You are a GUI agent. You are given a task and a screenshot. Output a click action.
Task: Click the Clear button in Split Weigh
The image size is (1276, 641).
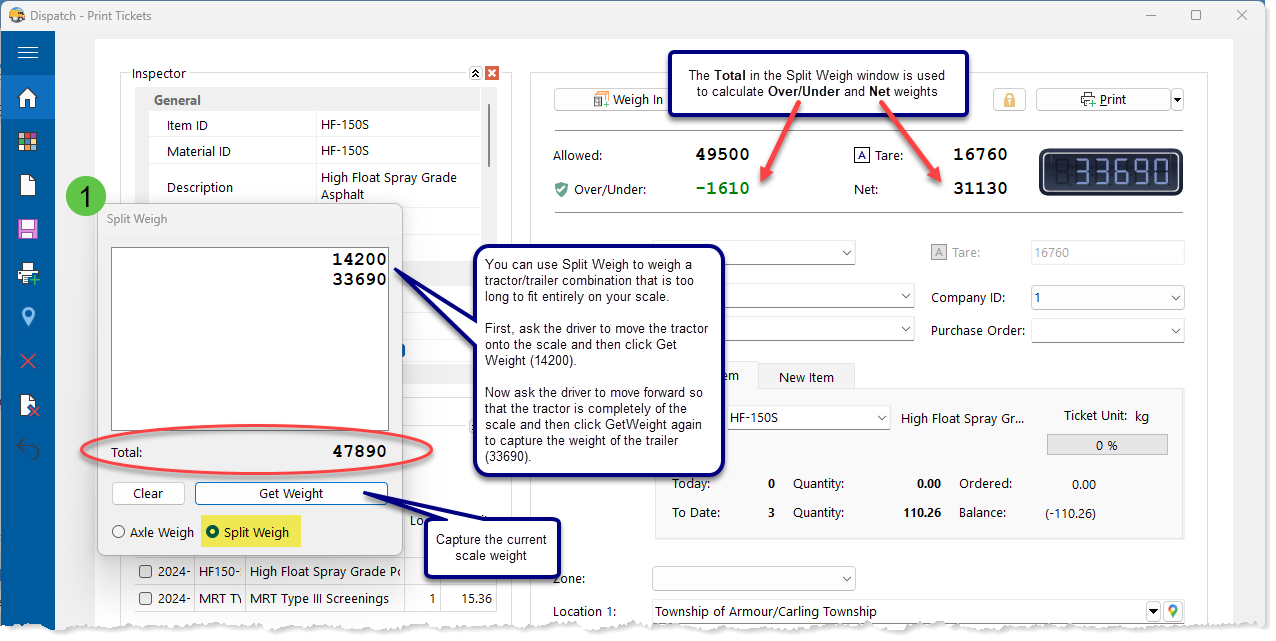point(148,493)
